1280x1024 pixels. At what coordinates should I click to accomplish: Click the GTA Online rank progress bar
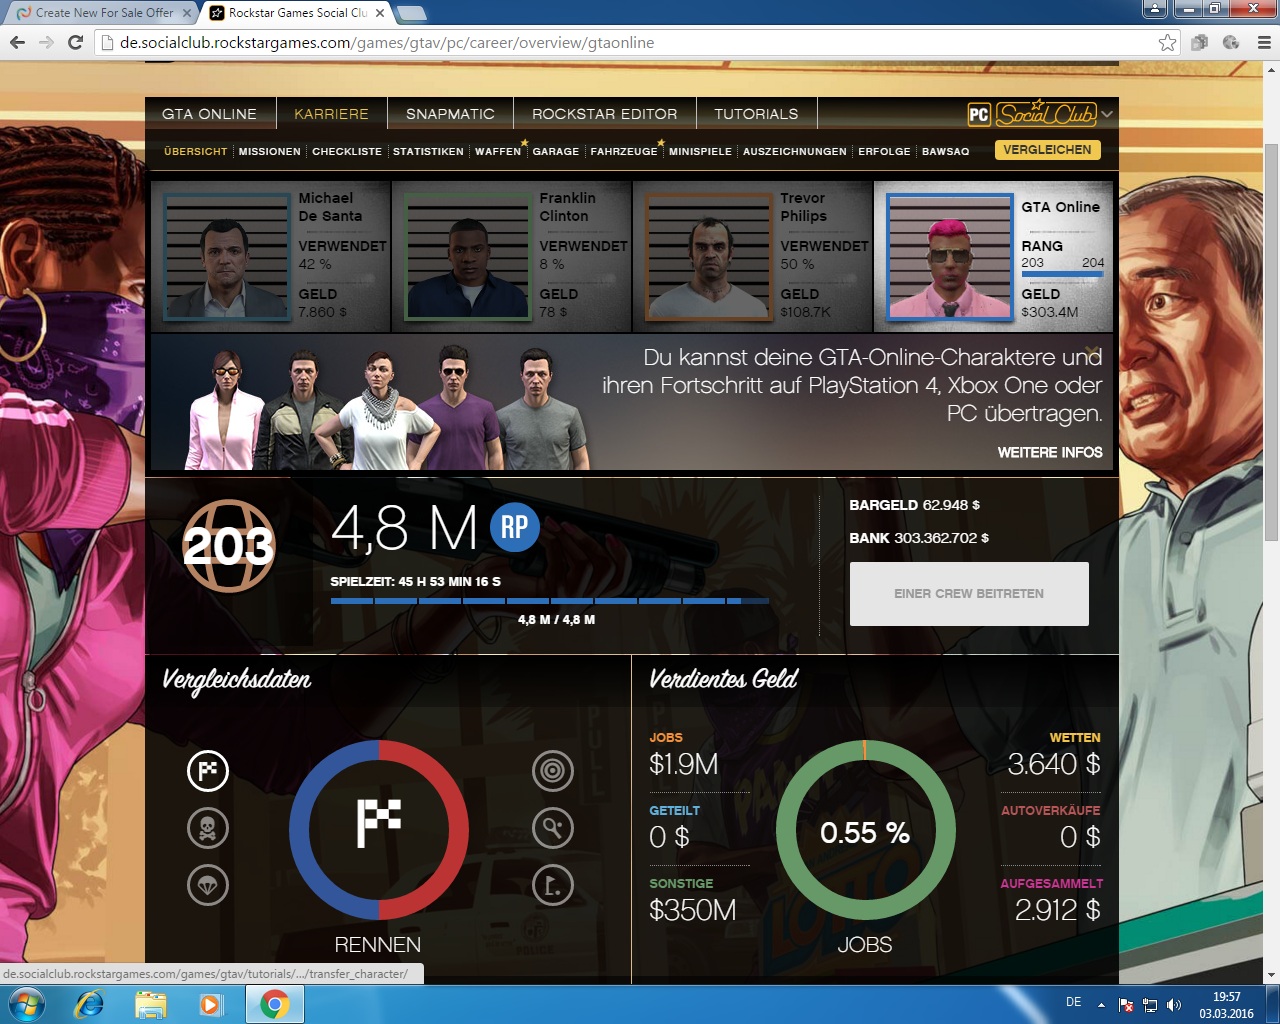(1062, 274)
